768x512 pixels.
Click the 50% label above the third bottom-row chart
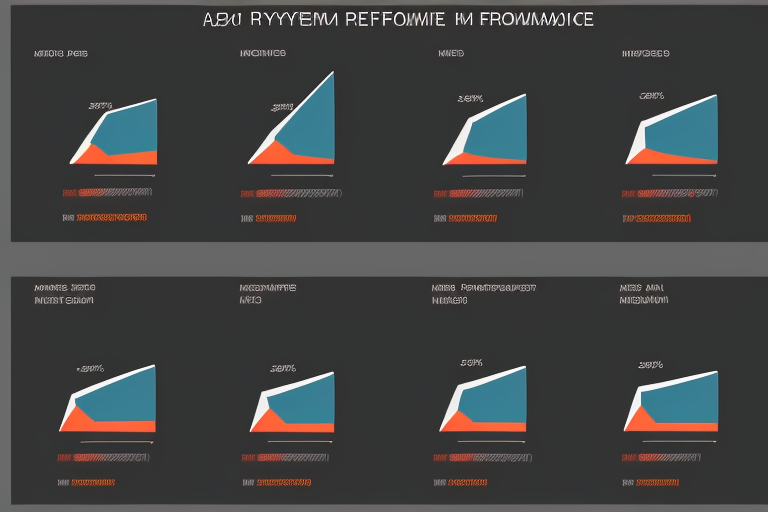click(x=472, y=363)
